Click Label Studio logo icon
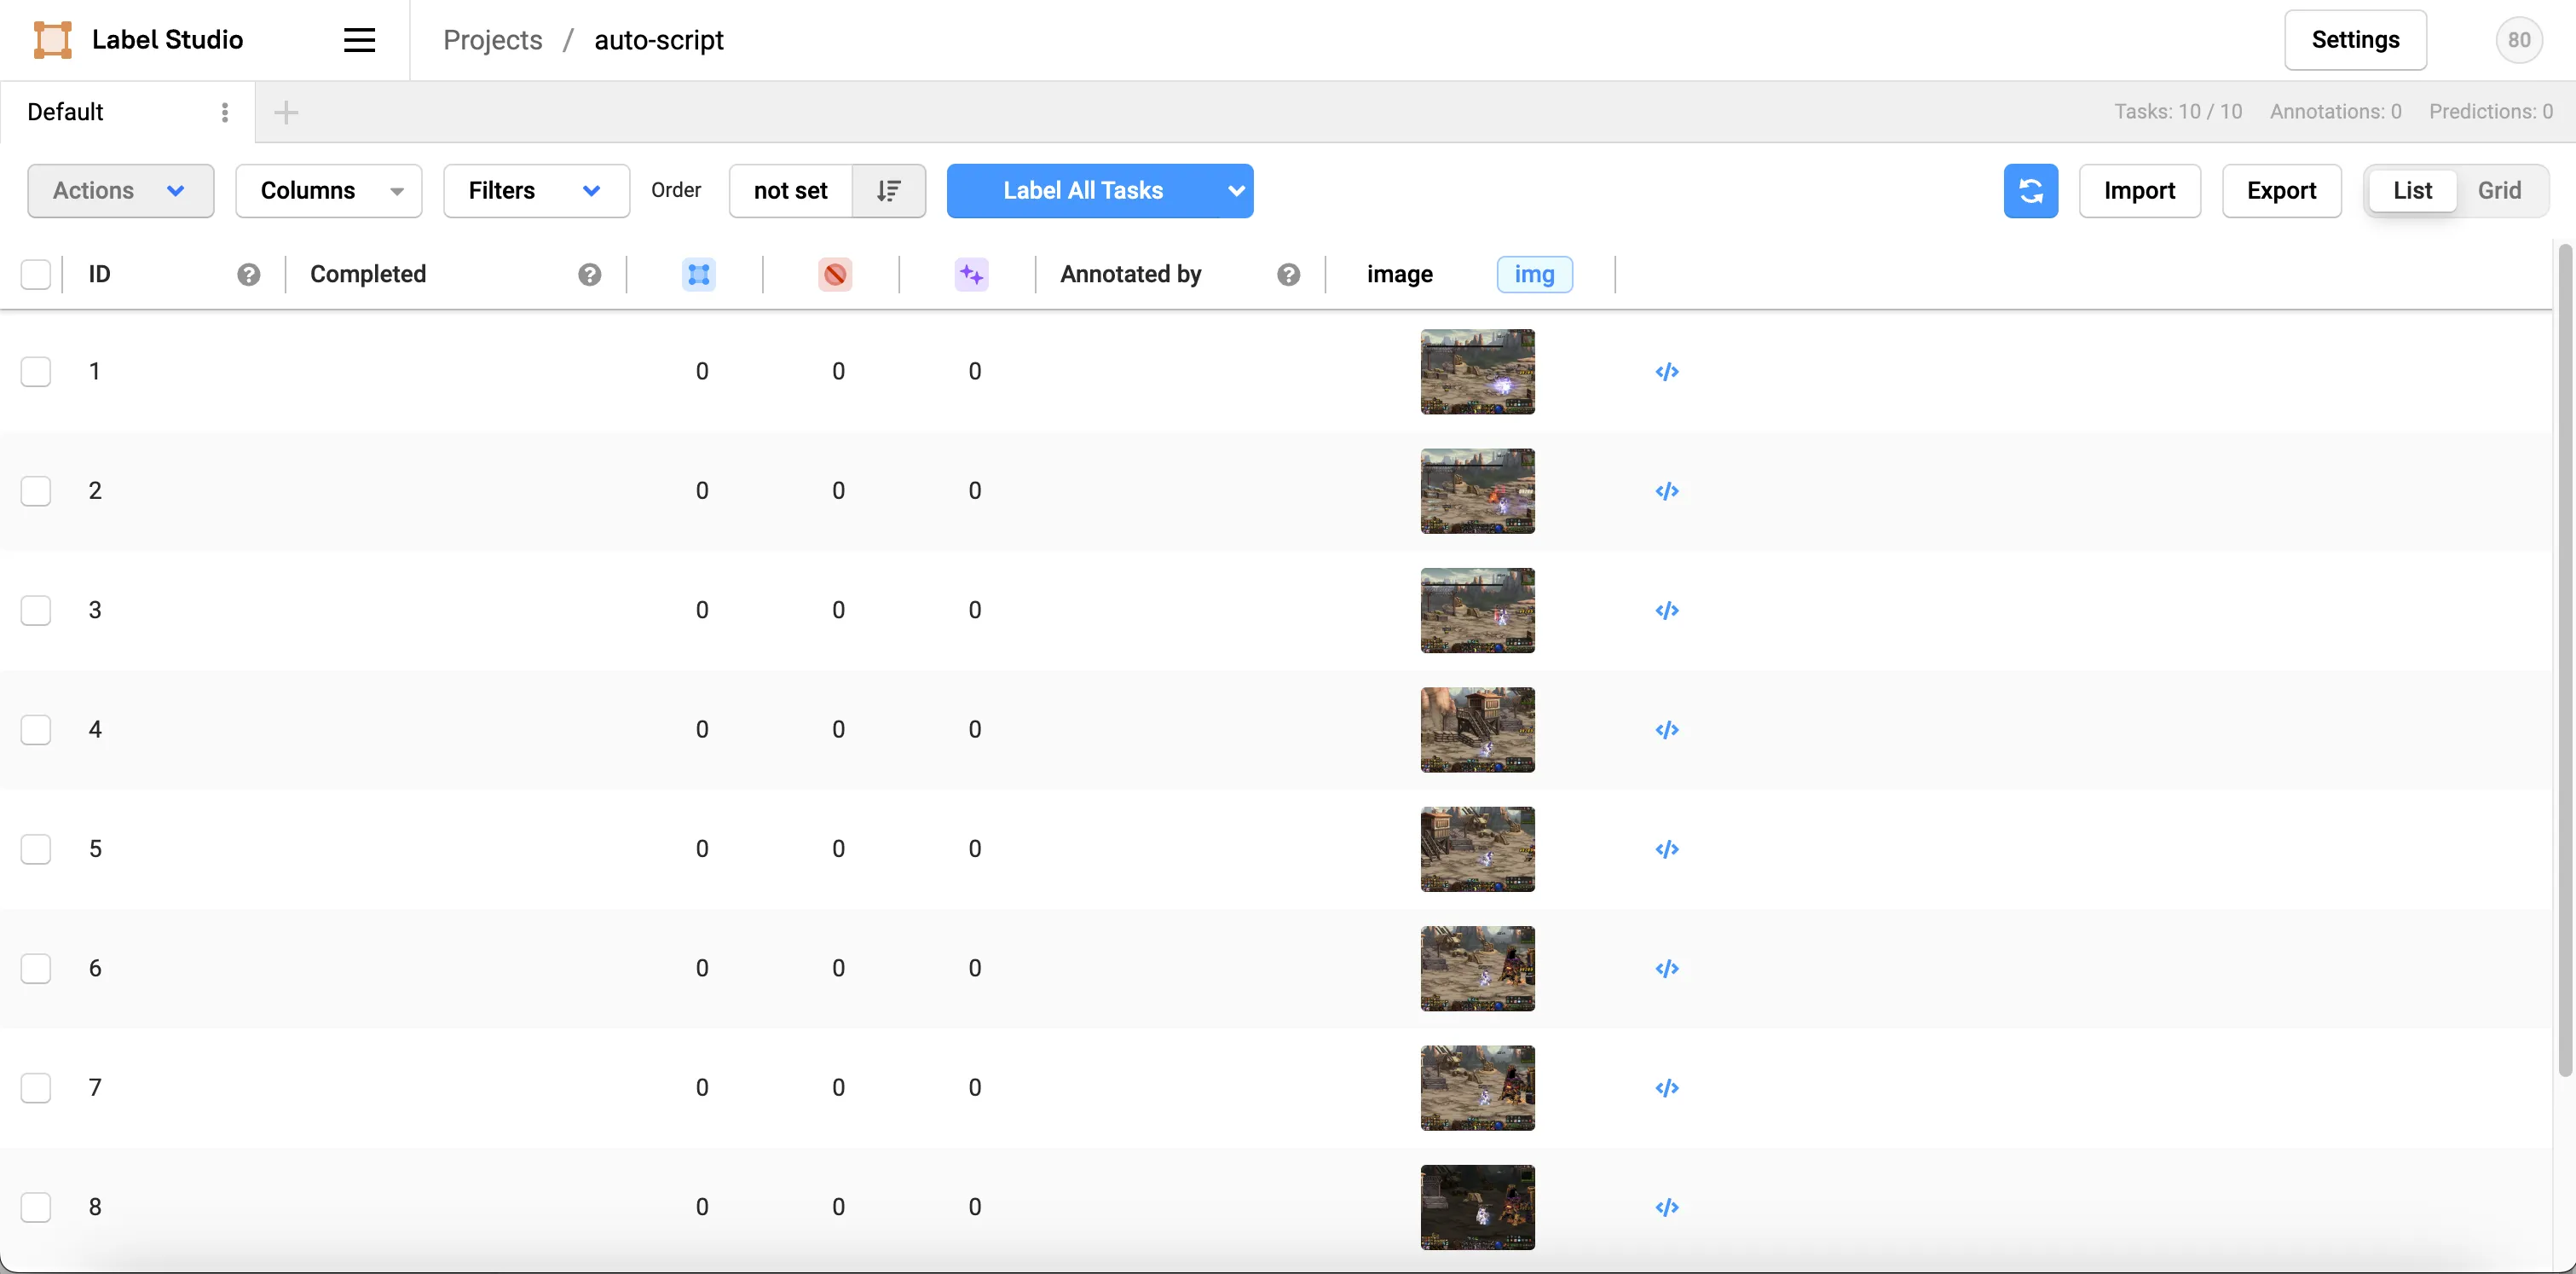This screenshot has height=1274, width=2576. click(x=52, y=40)
